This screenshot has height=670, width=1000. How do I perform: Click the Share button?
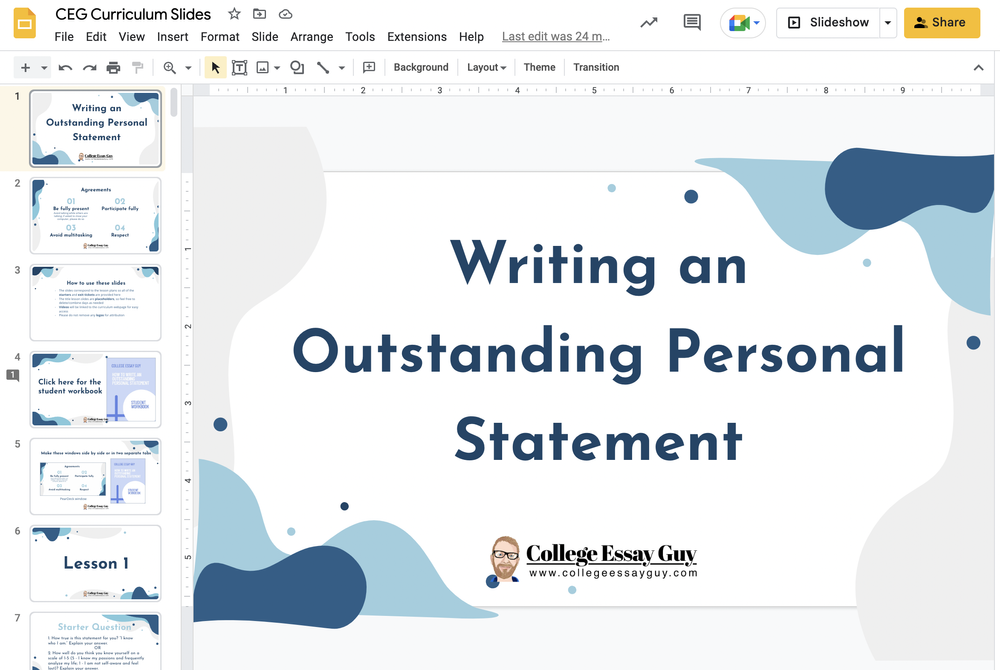pos(941,22)
